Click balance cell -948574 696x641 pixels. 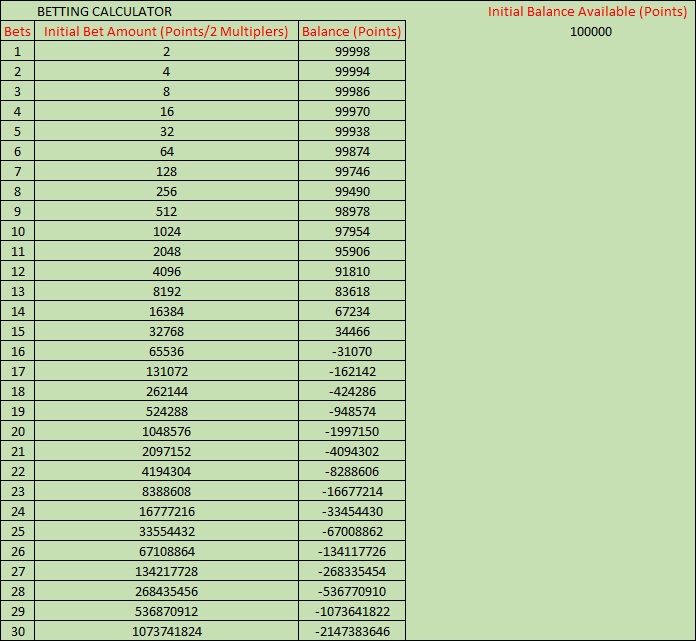coord(352,411)
